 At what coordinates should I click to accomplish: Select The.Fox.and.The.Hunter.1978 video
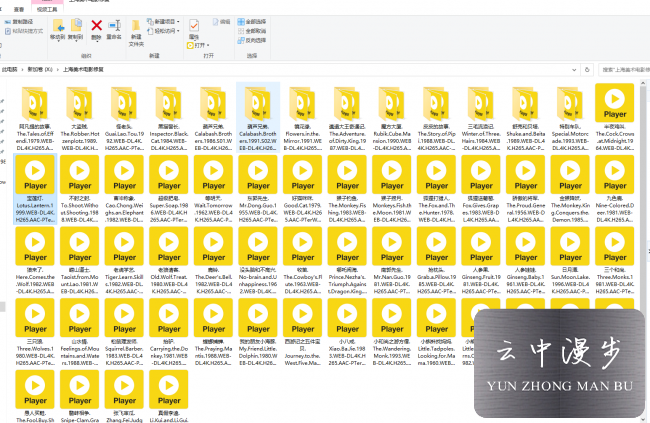pos(437,189)
